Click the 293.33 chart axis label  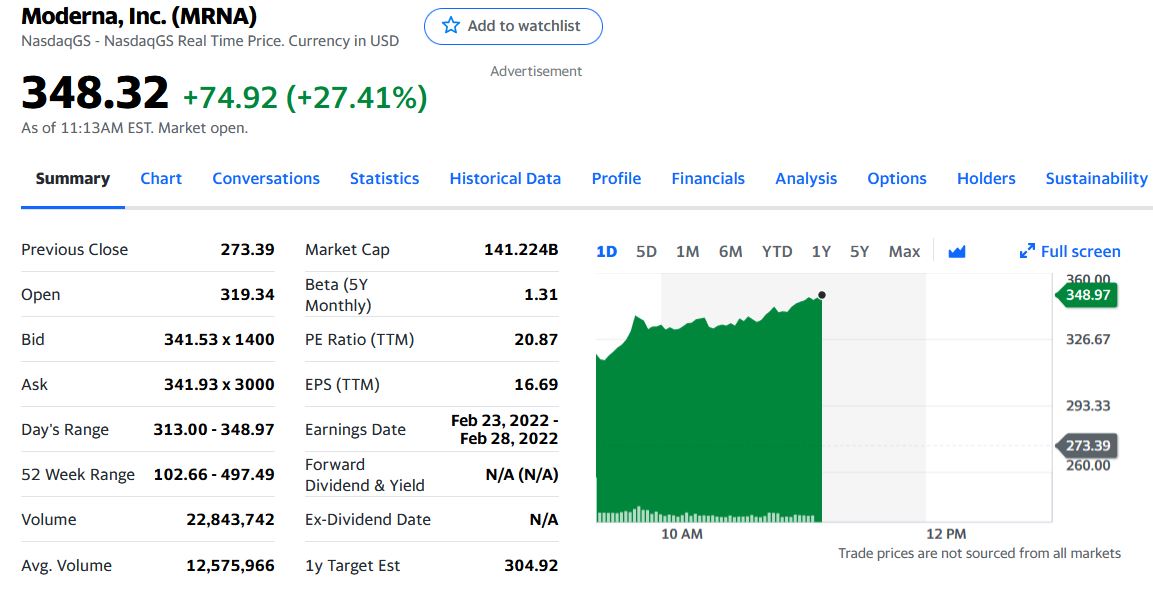point(1088,405)
